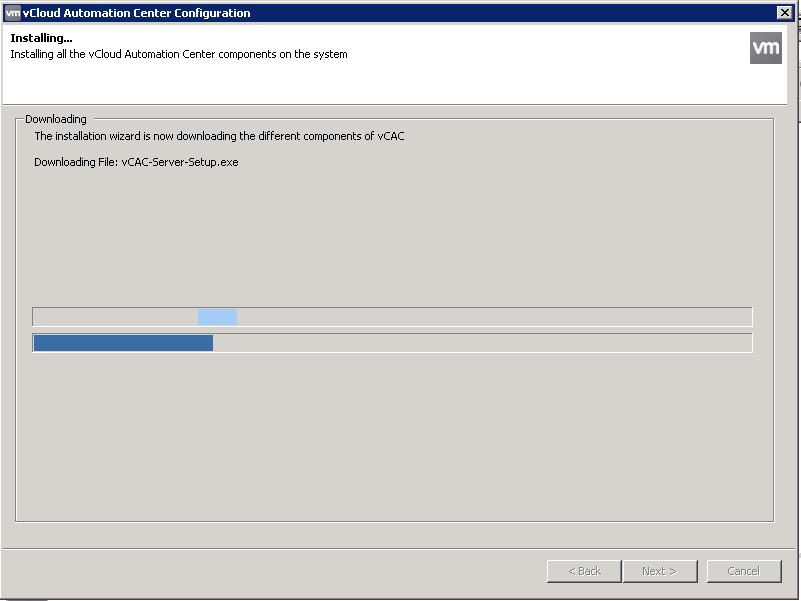This screenshot has width=801, height=601.
Task: Click the VMware logo in the header banner
Action: [x=765, y=48]
